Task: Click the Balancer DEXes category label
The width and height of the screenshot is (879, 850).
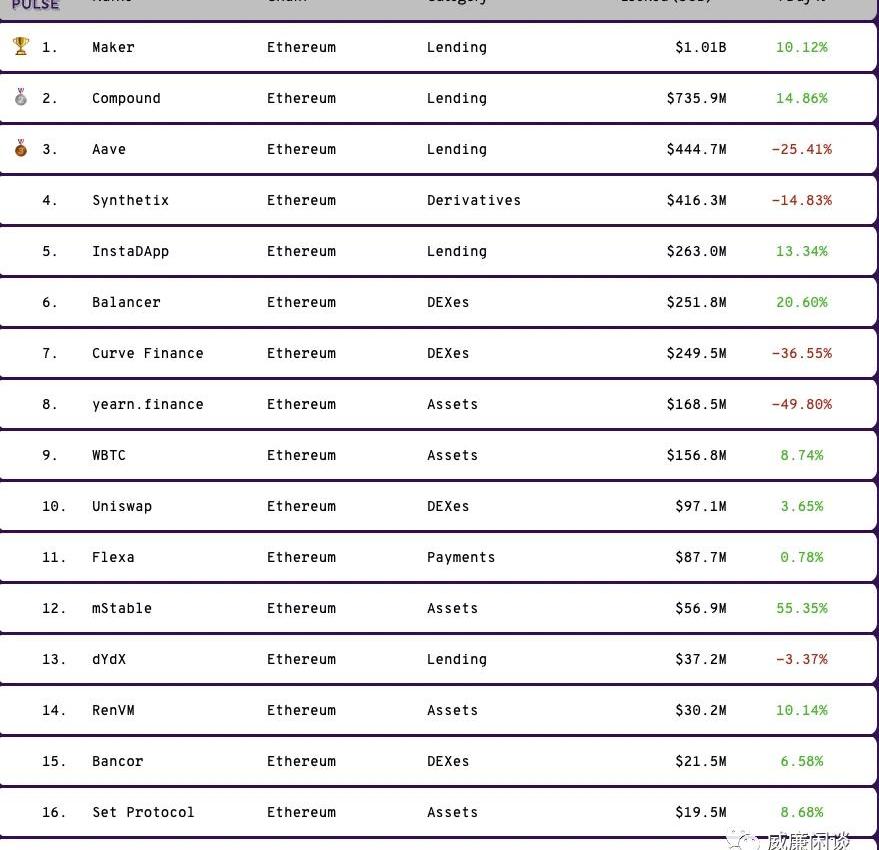Action: coord(448,302)
